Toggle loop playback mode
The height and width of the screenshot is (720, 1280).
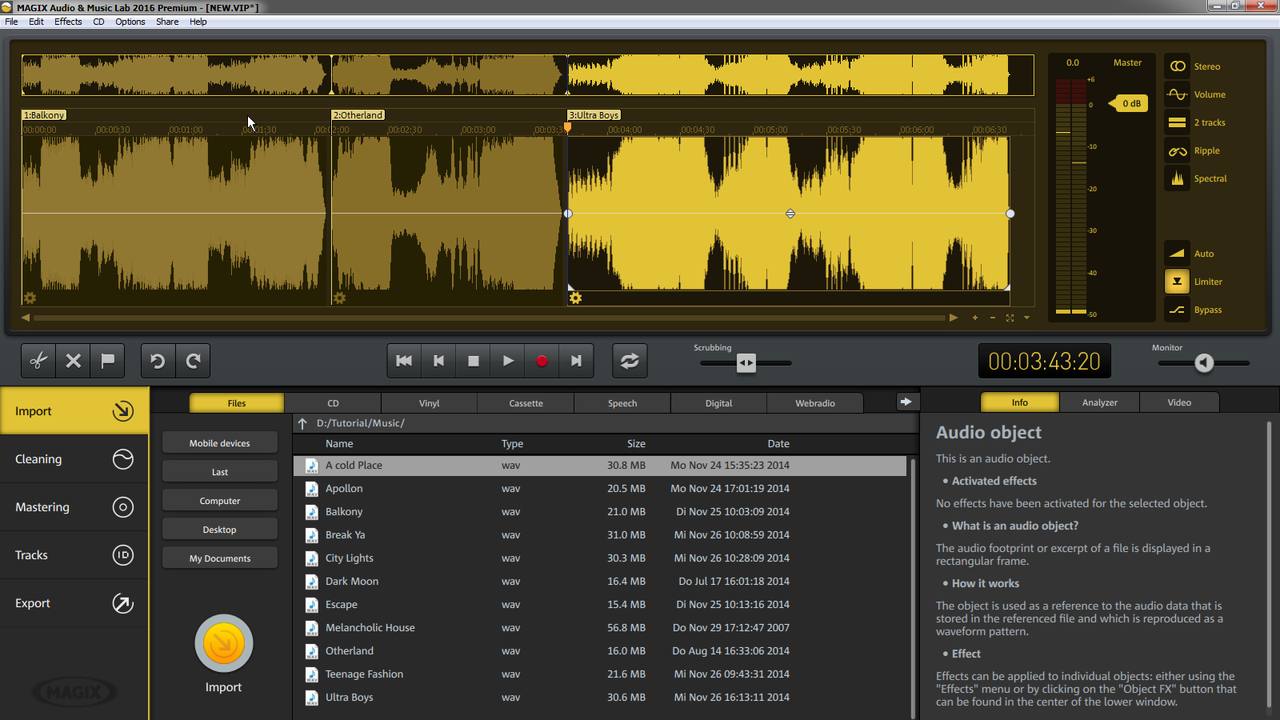(x=630, y=361)
